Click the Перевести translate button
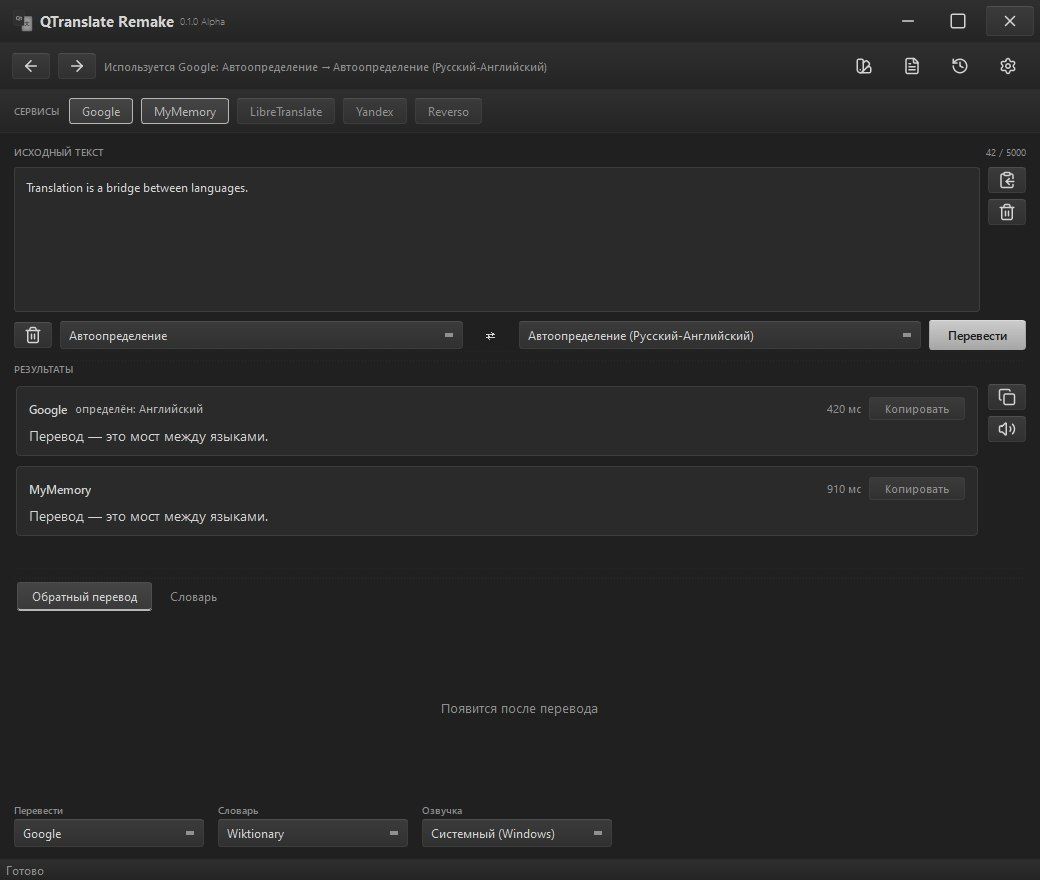 coord(977,336)
